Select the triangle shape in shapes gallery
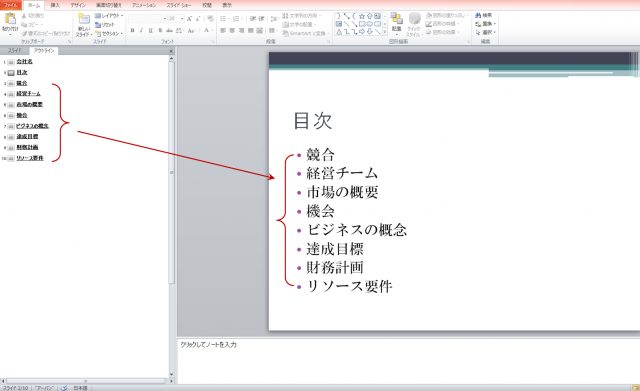Image resolution: width=640 pixels, height=391 pixels. (x=338, y=31)
